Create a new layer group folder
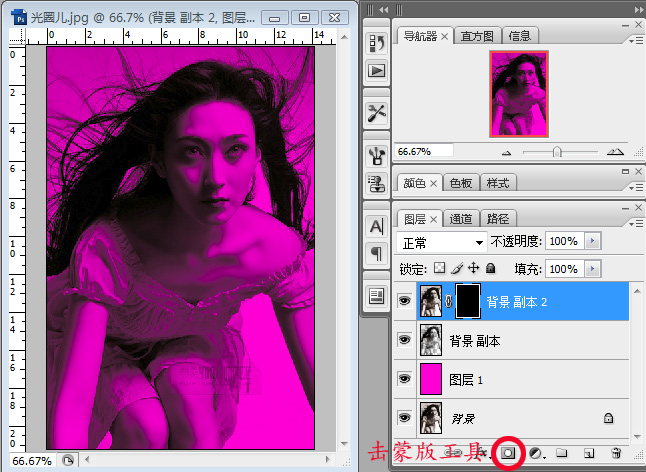 (562, 453)
